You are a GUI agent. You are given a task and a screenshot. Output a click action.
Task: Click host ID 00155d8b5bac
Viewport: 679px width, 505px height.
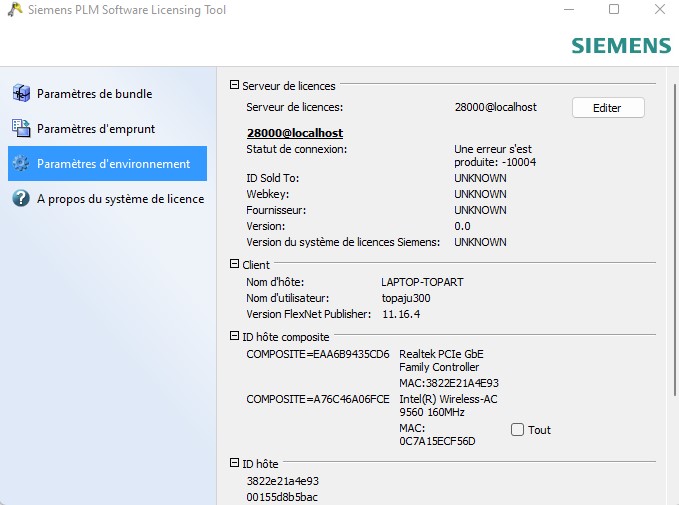tap(282, 497)
